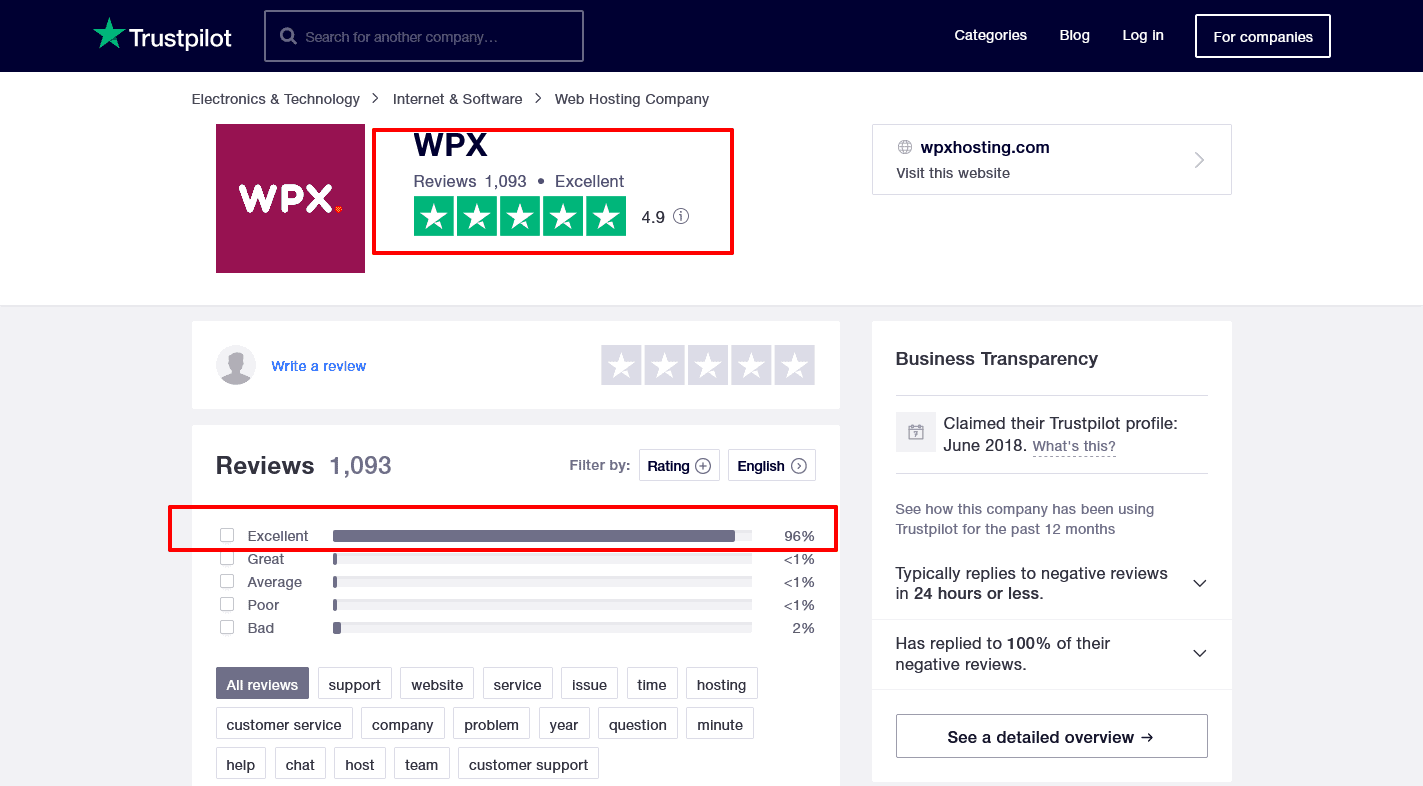Click the Bad 2% rating bar

[x=543, y=628]
